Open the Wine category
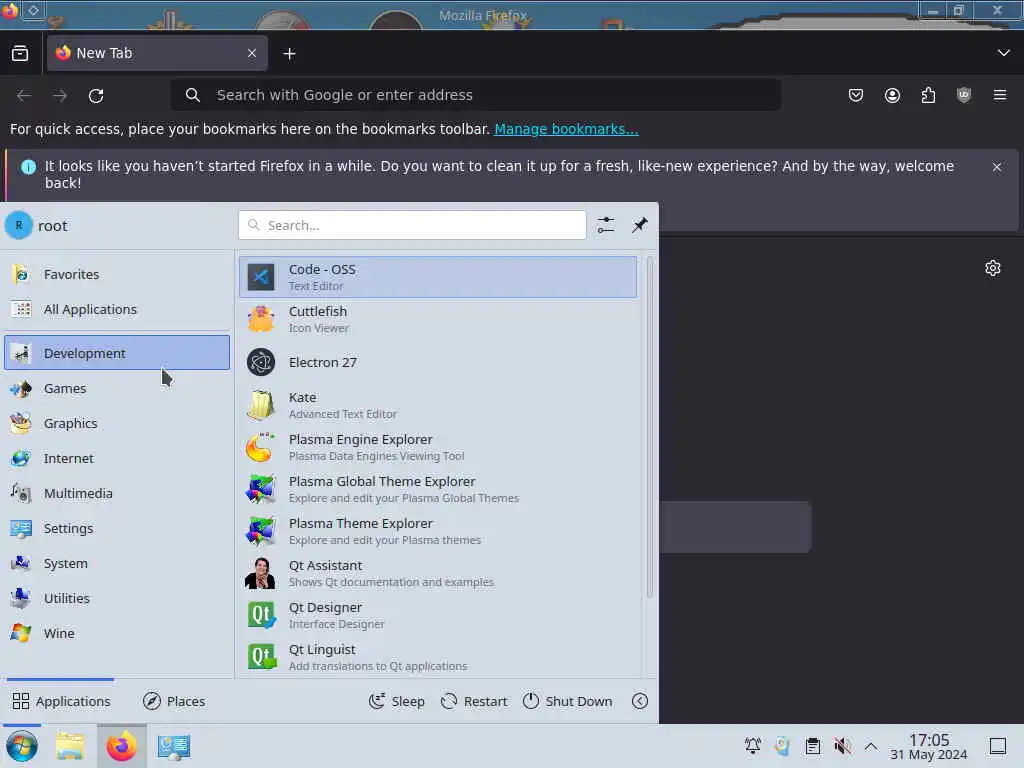The height and width of the screenshot is (768, 1024). tap(117, 633)
